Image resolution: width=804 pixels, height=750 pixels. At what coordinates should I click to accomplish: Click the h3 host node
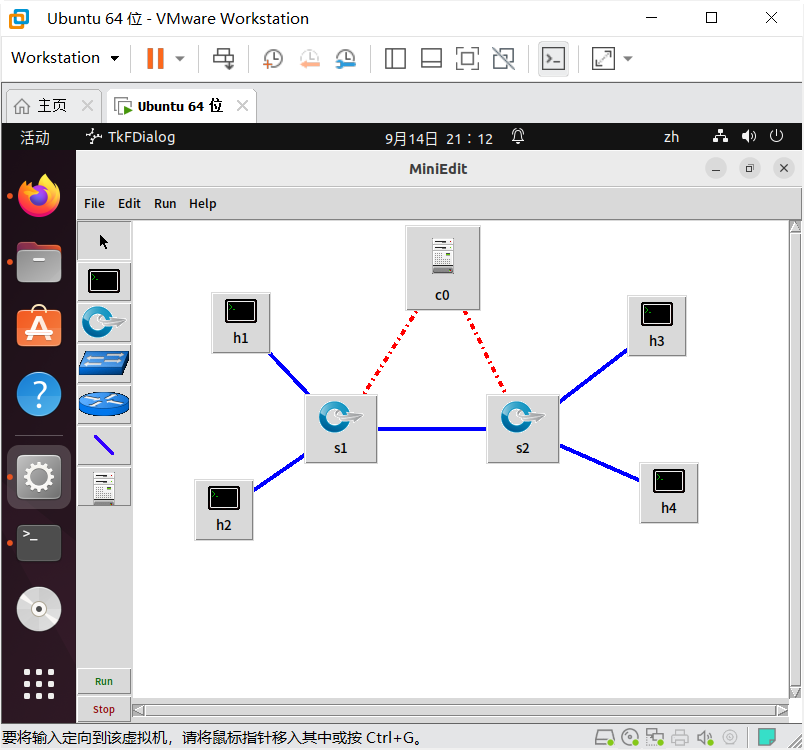point(656,326)
